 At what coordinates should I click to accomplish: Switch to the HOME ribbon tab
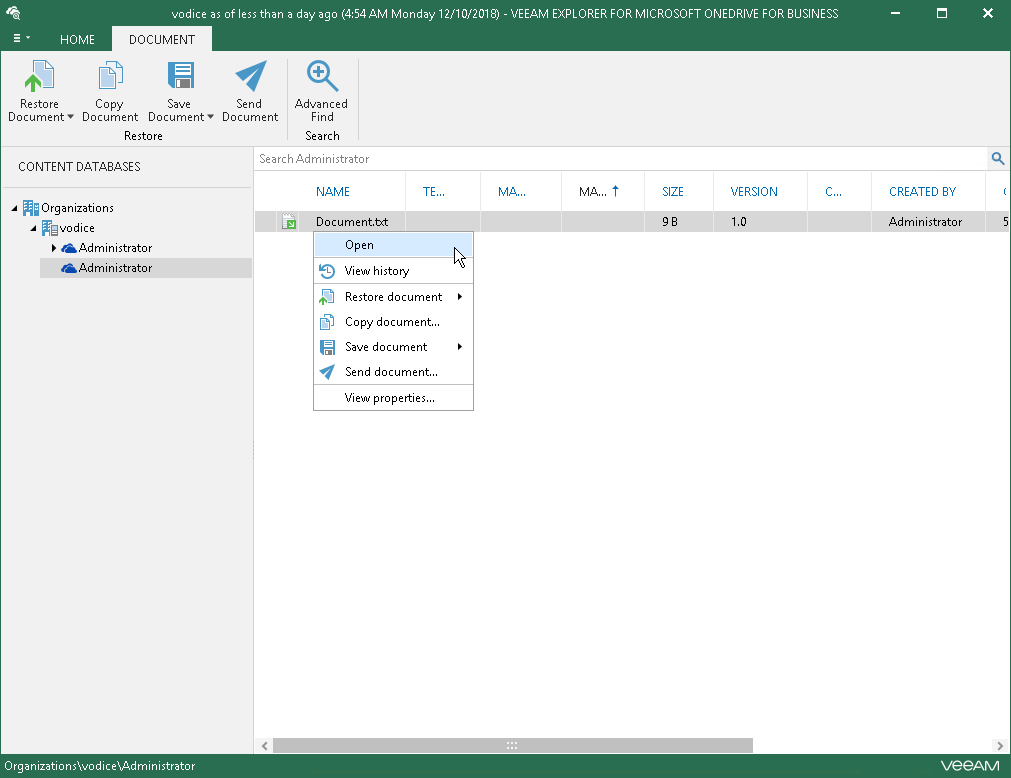(x=77, y=39)
